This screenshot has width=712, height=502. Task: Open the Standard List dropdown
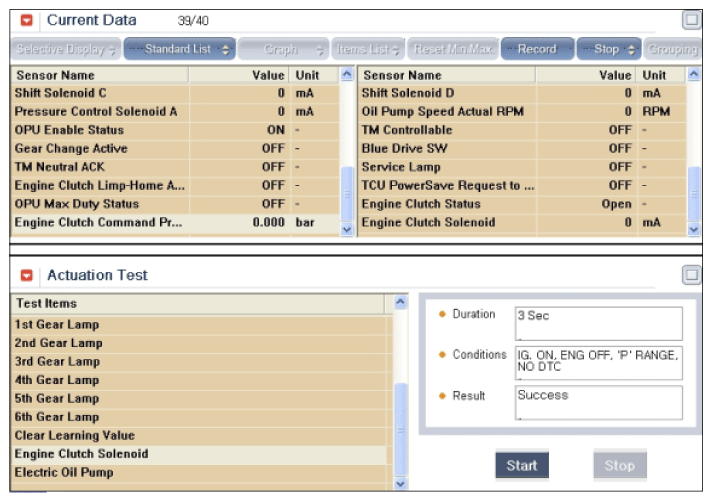[x=180, y=49]
